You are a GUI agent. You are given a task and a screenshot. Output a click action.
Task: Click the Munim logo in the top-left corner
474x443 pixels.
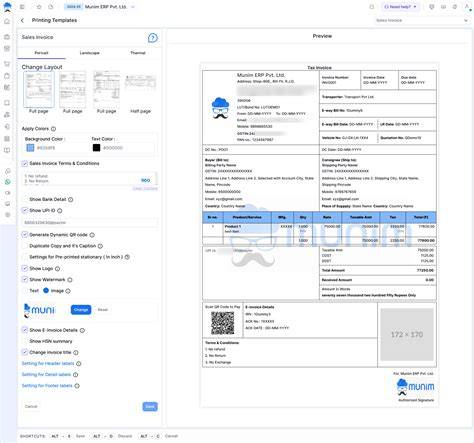tap(7, 6)
